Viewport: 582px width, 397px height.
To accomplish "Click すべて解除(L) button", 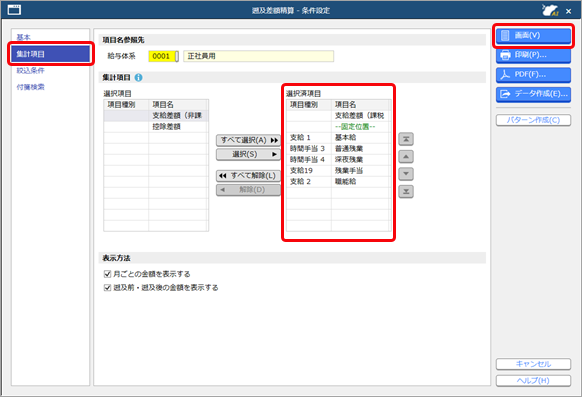I will pos(248,175).
